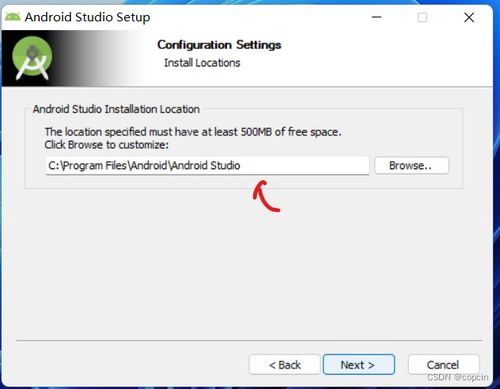Image resolution: width=500 pixels, height=389 pixels.
Task: Cancel the Android Studio installation
Action: pos(444,364)
